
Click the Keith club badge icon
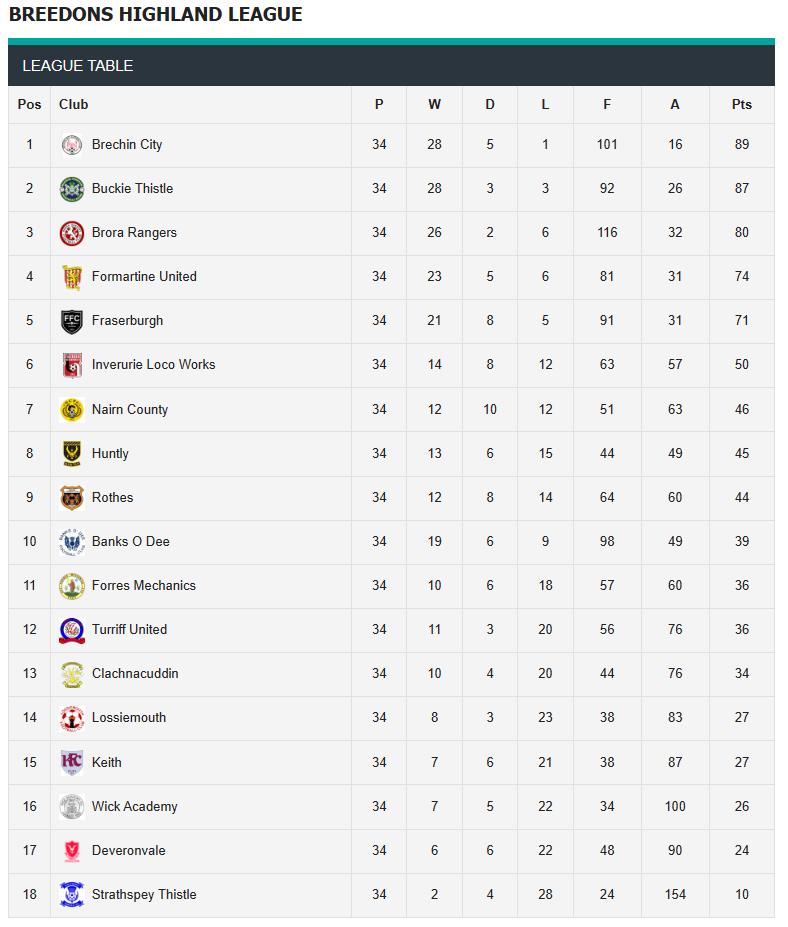tap(71, 763)
